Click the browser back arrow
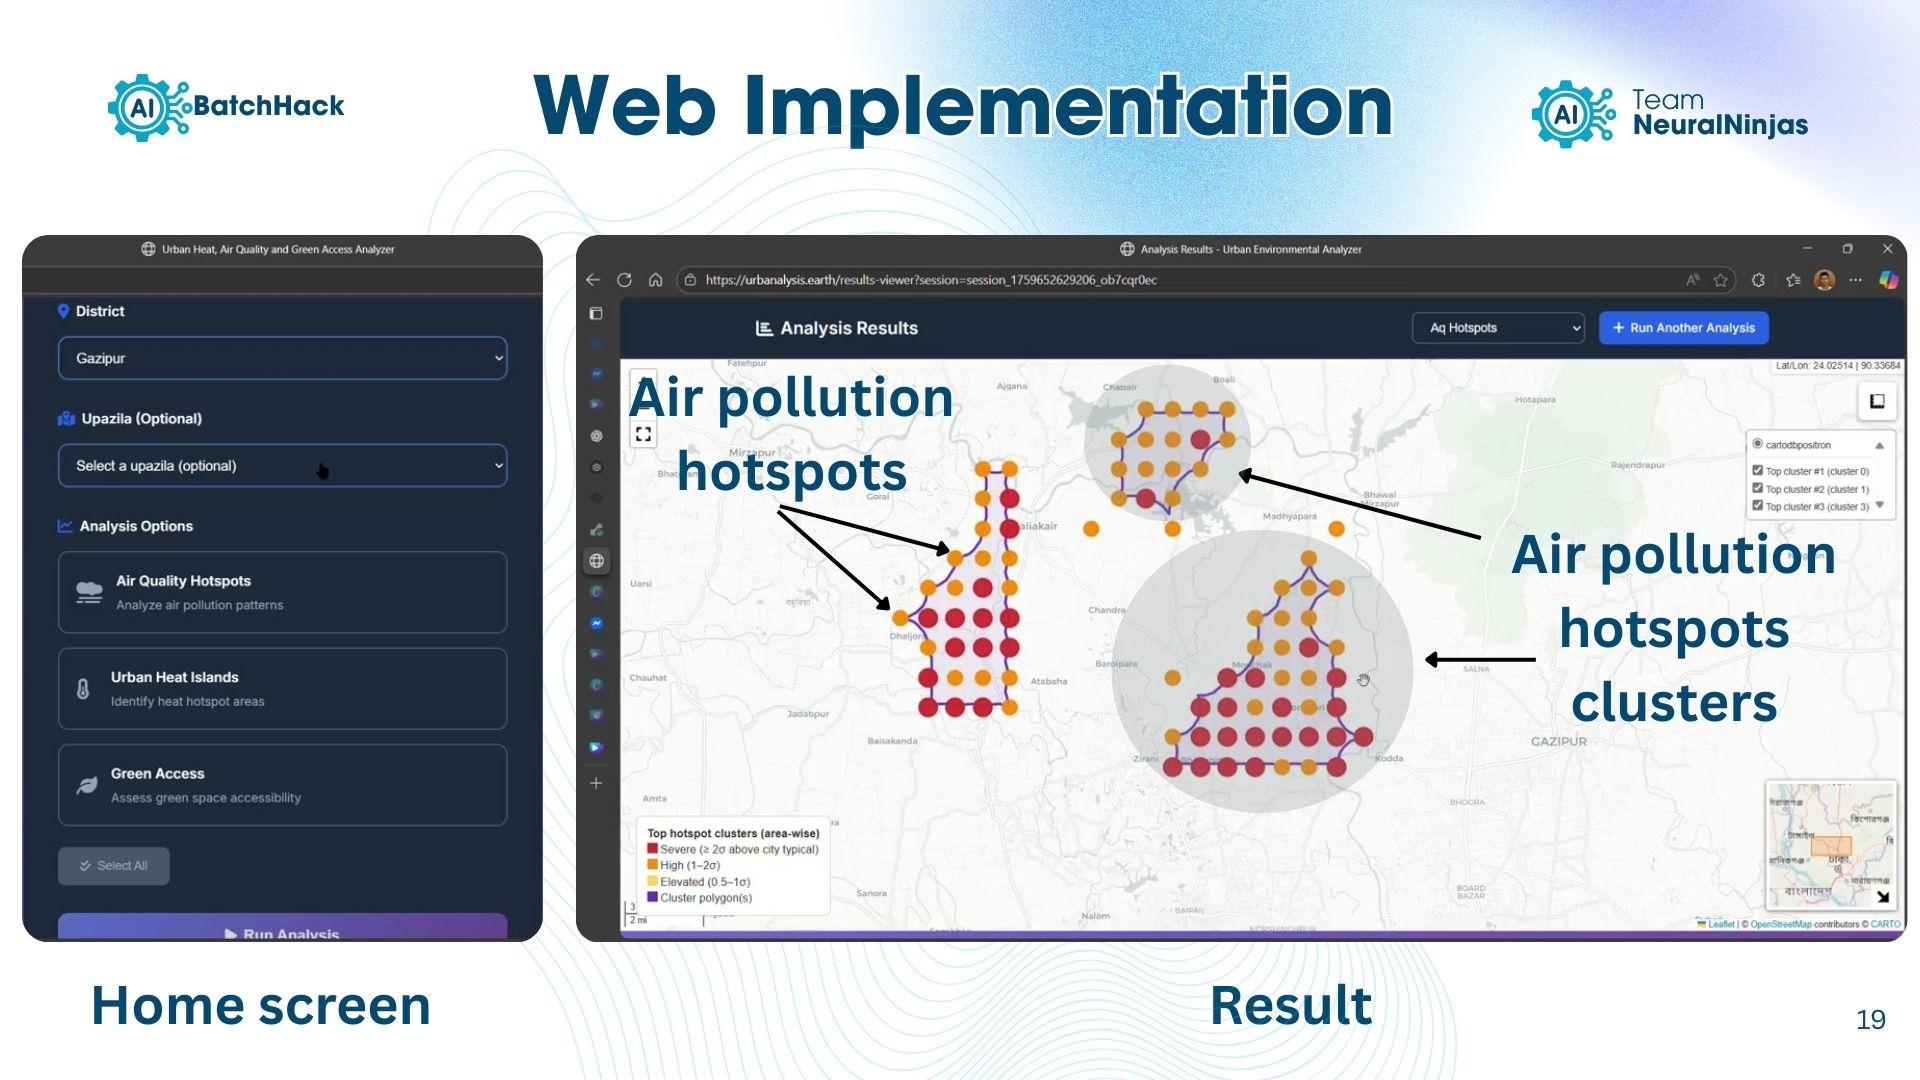 click(593, 280)
